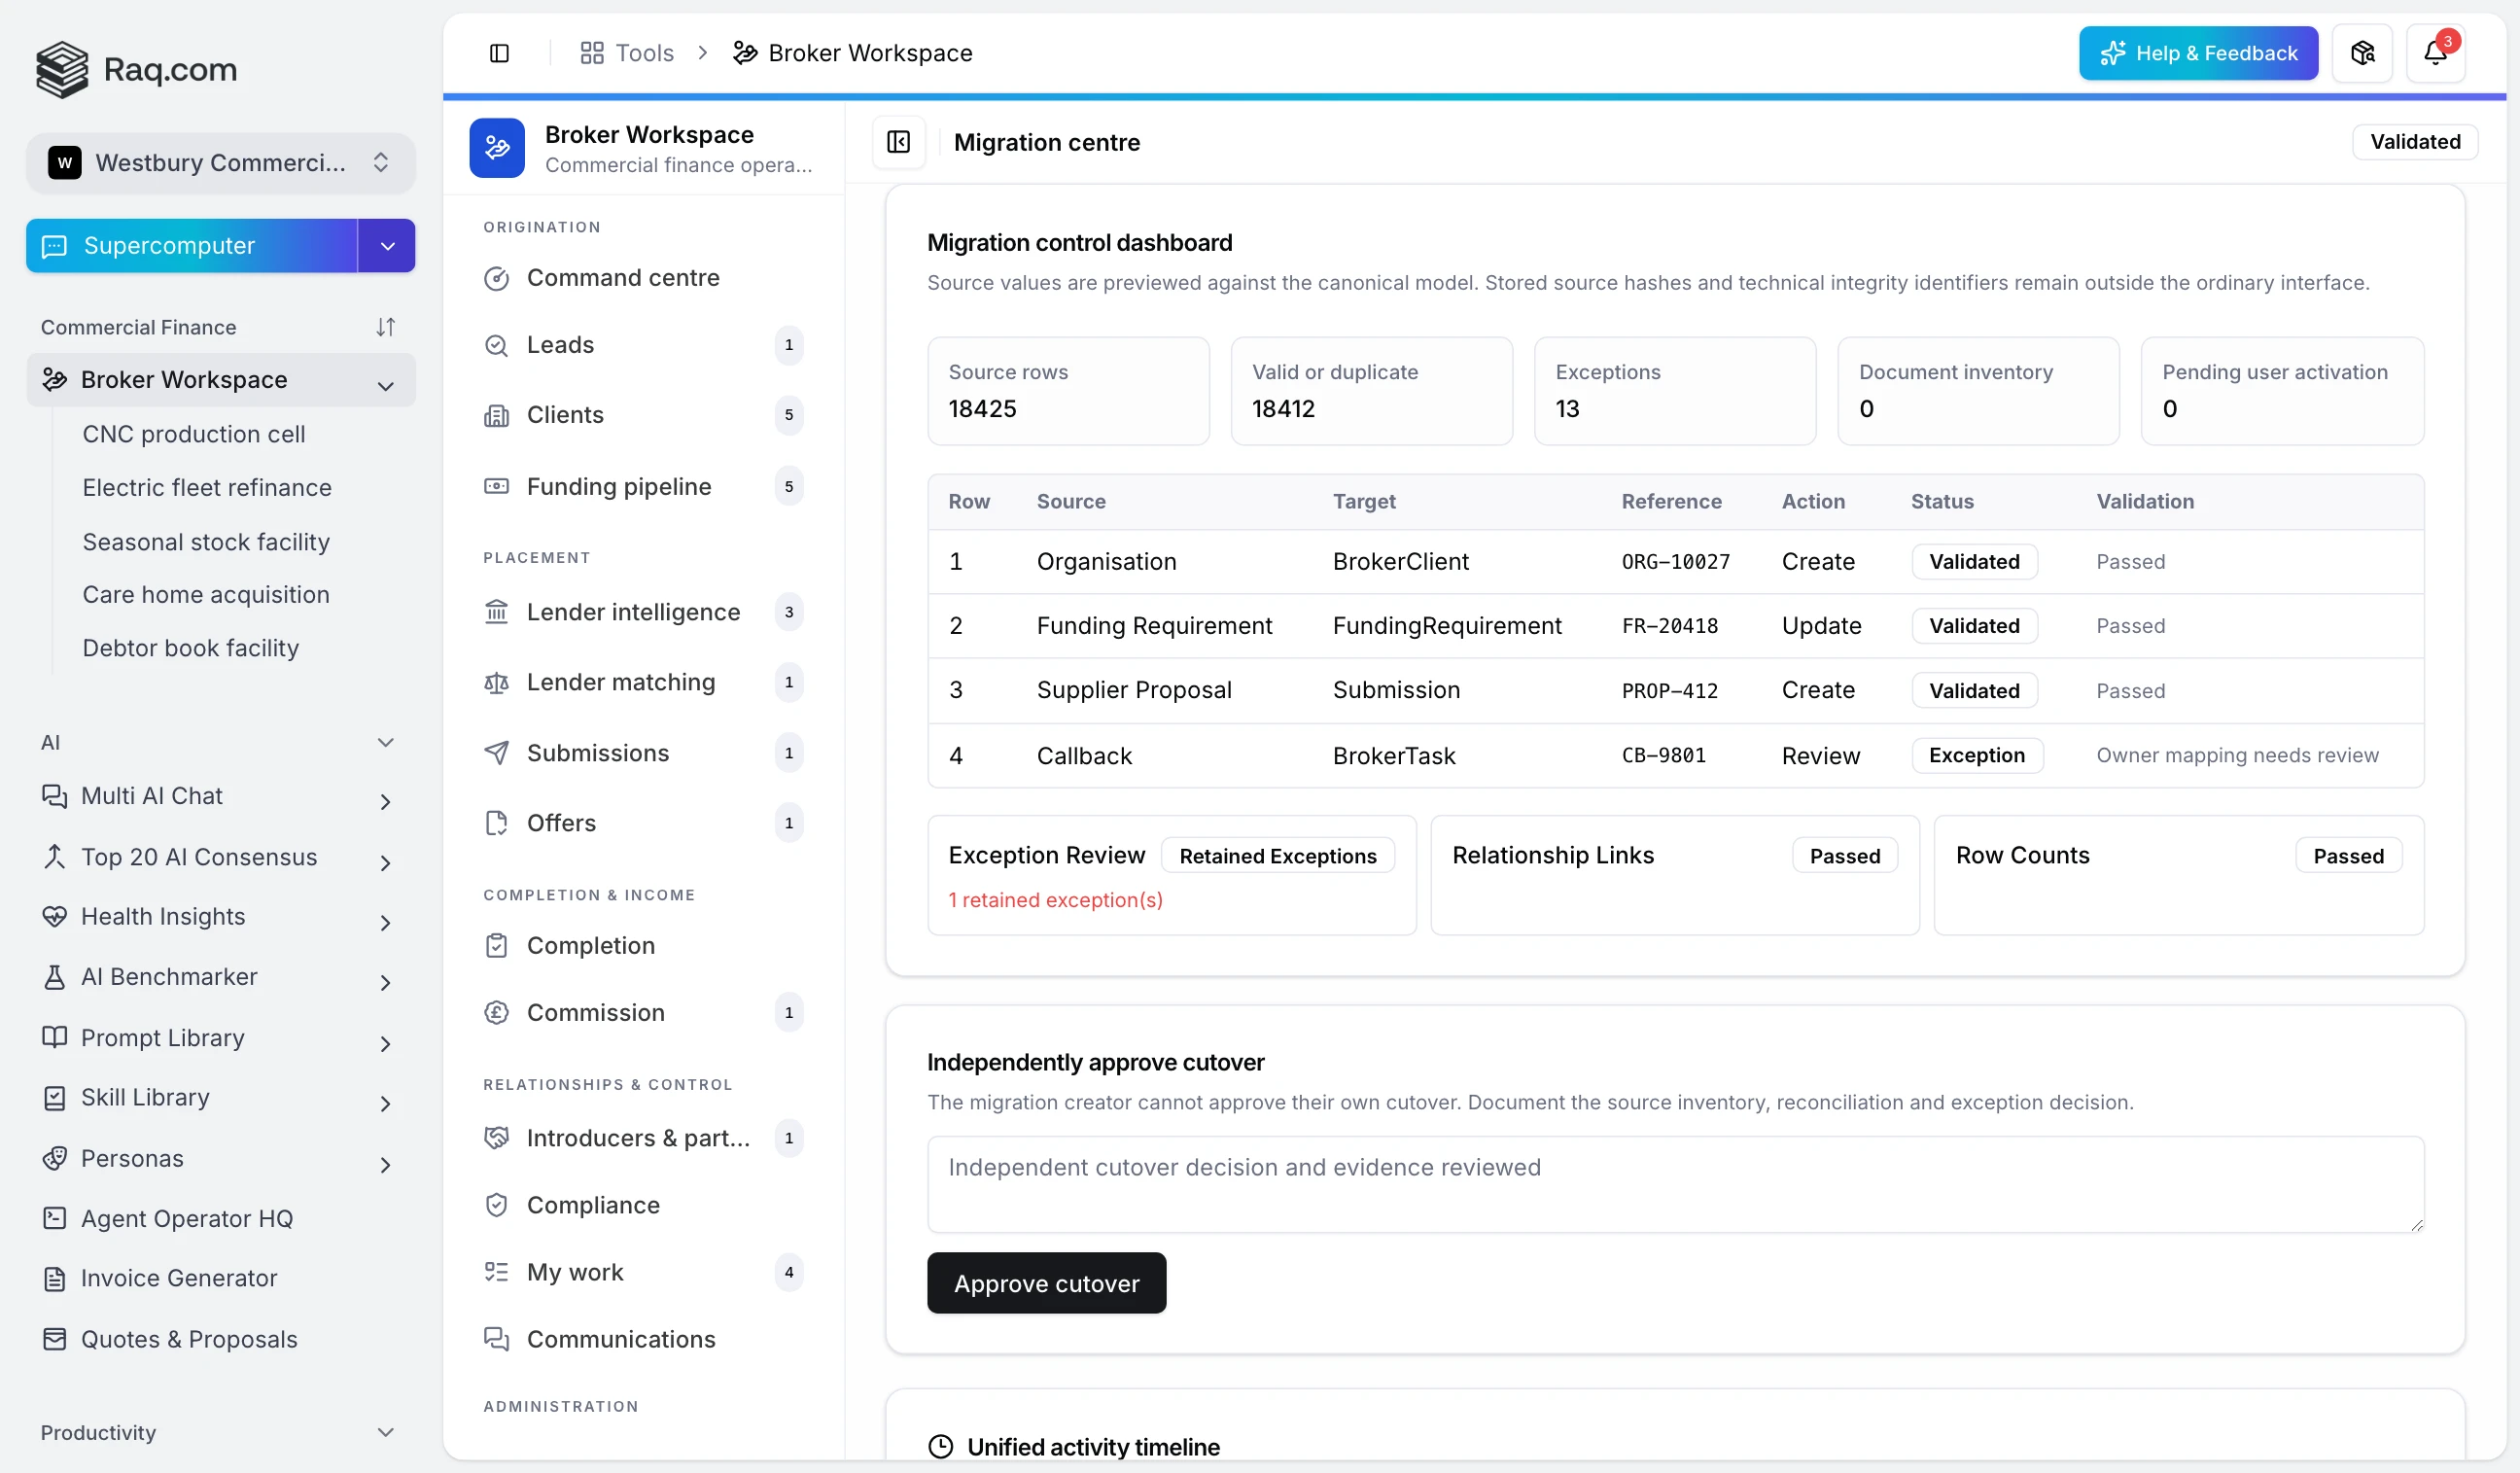Screen dimensions: 2520x1473
Task: Expand the AI Benchmarker chevron
Action: [x=385, y=982]
